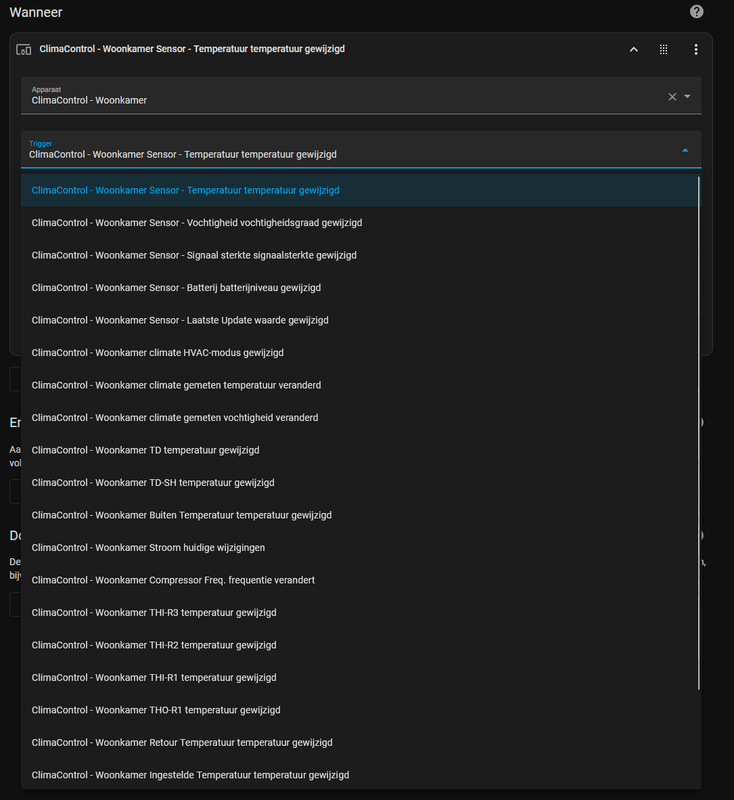Choose the Vochtigheid vochtigheidsgraad gewijzigd option
The image size is (734, 800).
coord(197,223)
